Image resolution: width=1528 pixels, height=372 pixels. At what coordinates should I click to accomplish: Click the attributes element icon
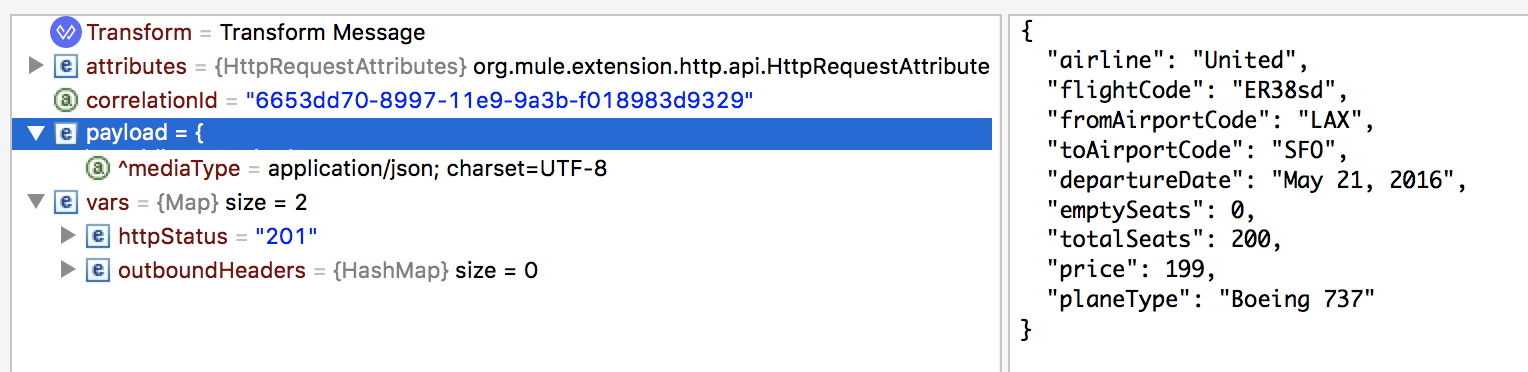click(x=66, y=67)
